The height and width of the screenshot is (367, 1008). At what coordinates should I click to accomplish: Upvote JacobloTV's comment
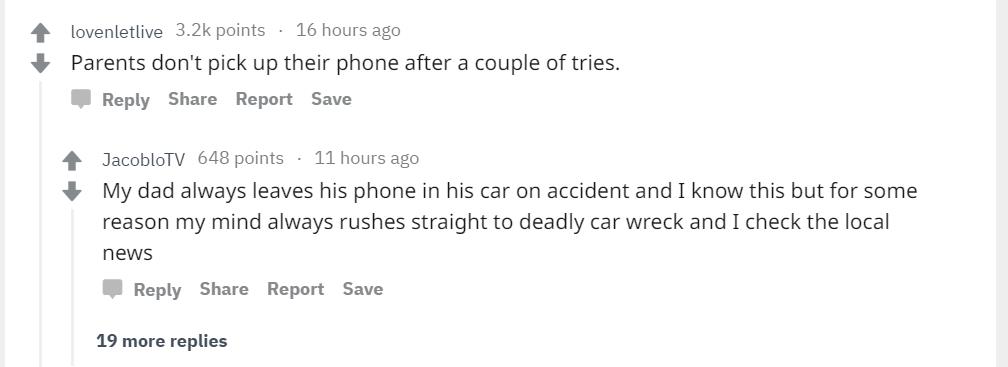[72, 160]
